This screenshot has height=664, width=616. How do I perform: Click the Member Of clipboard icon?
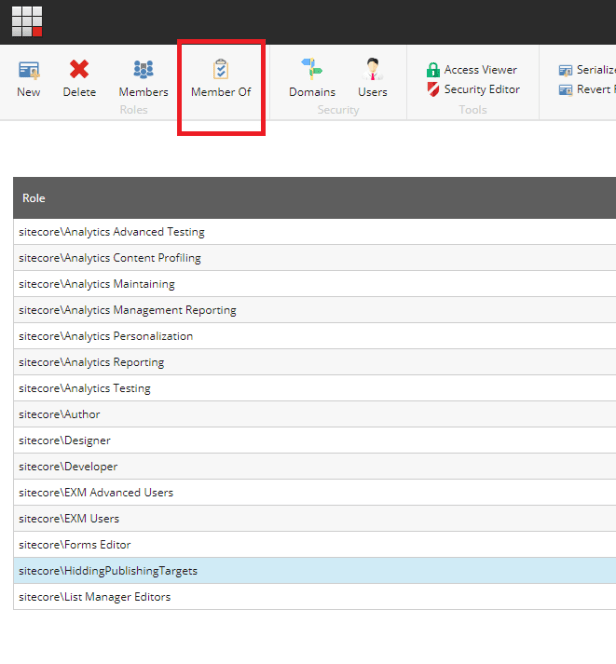click(221, 70)
